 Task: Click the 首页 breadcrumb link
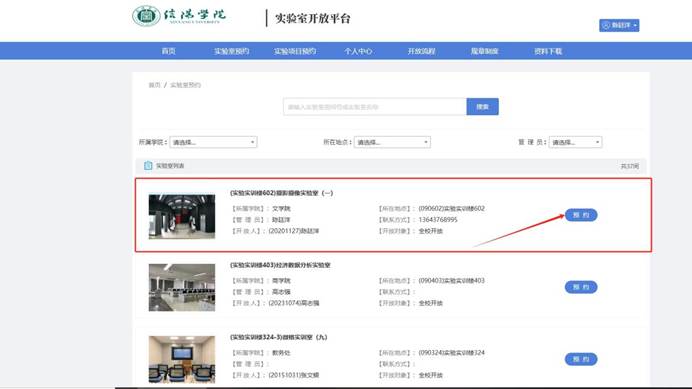154,85
